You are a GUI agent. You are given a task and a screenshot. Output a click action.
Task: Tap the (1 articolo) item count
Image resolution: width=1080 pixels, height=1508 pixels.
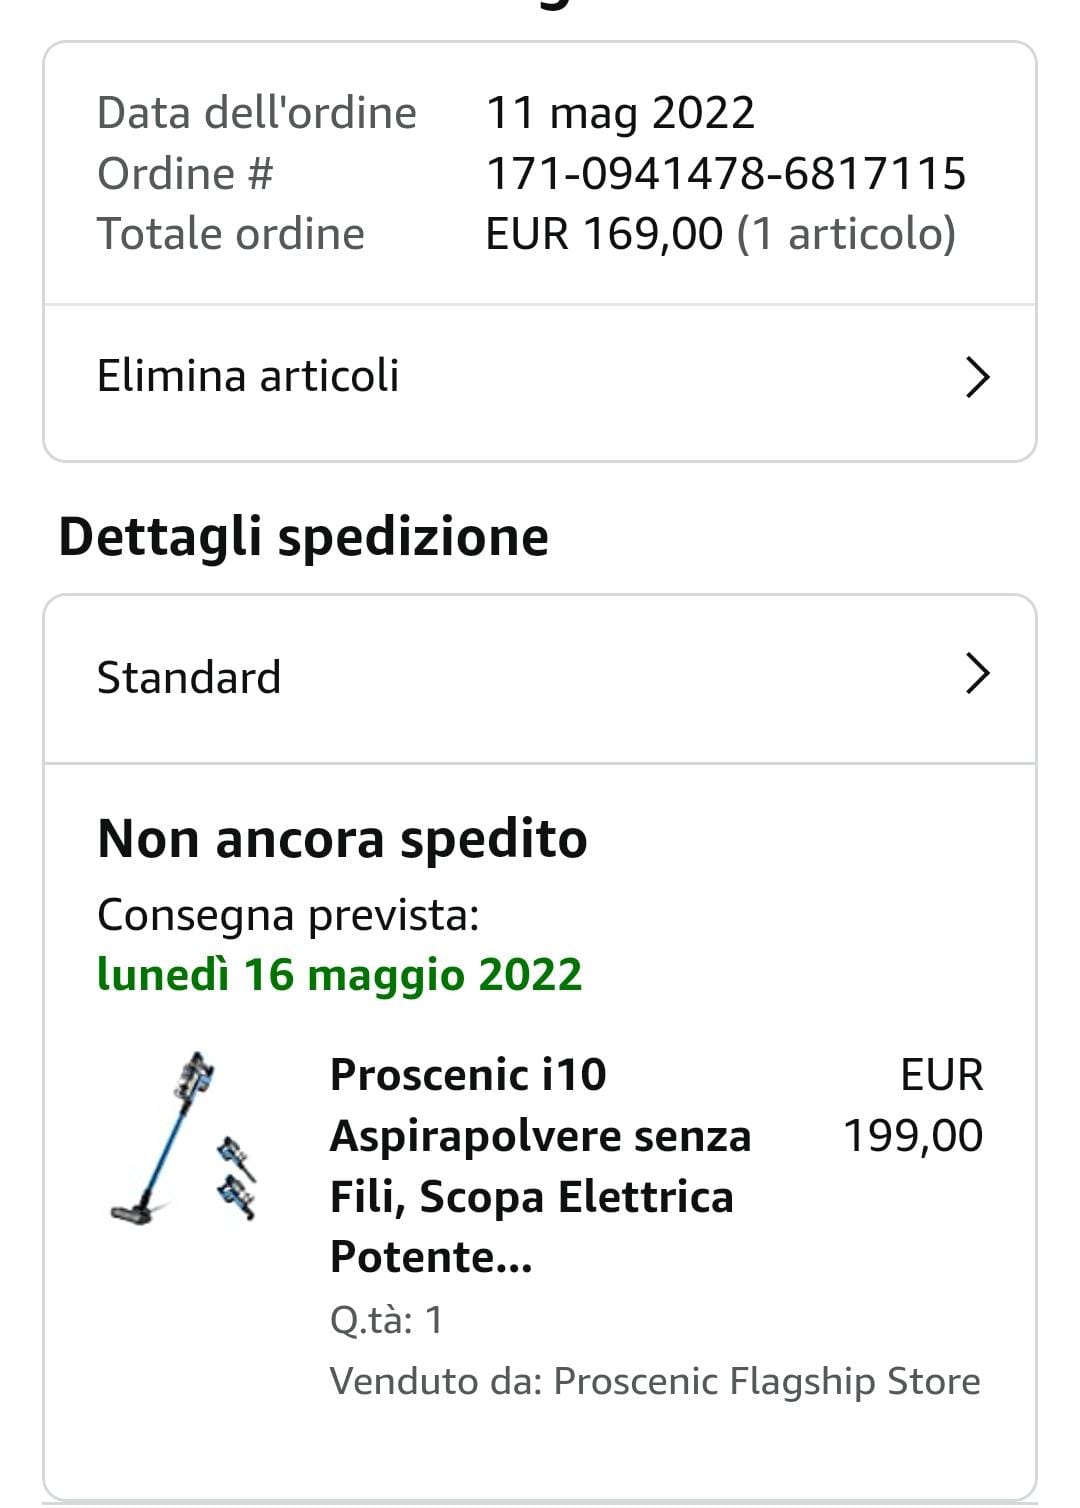tap(846, 234)
